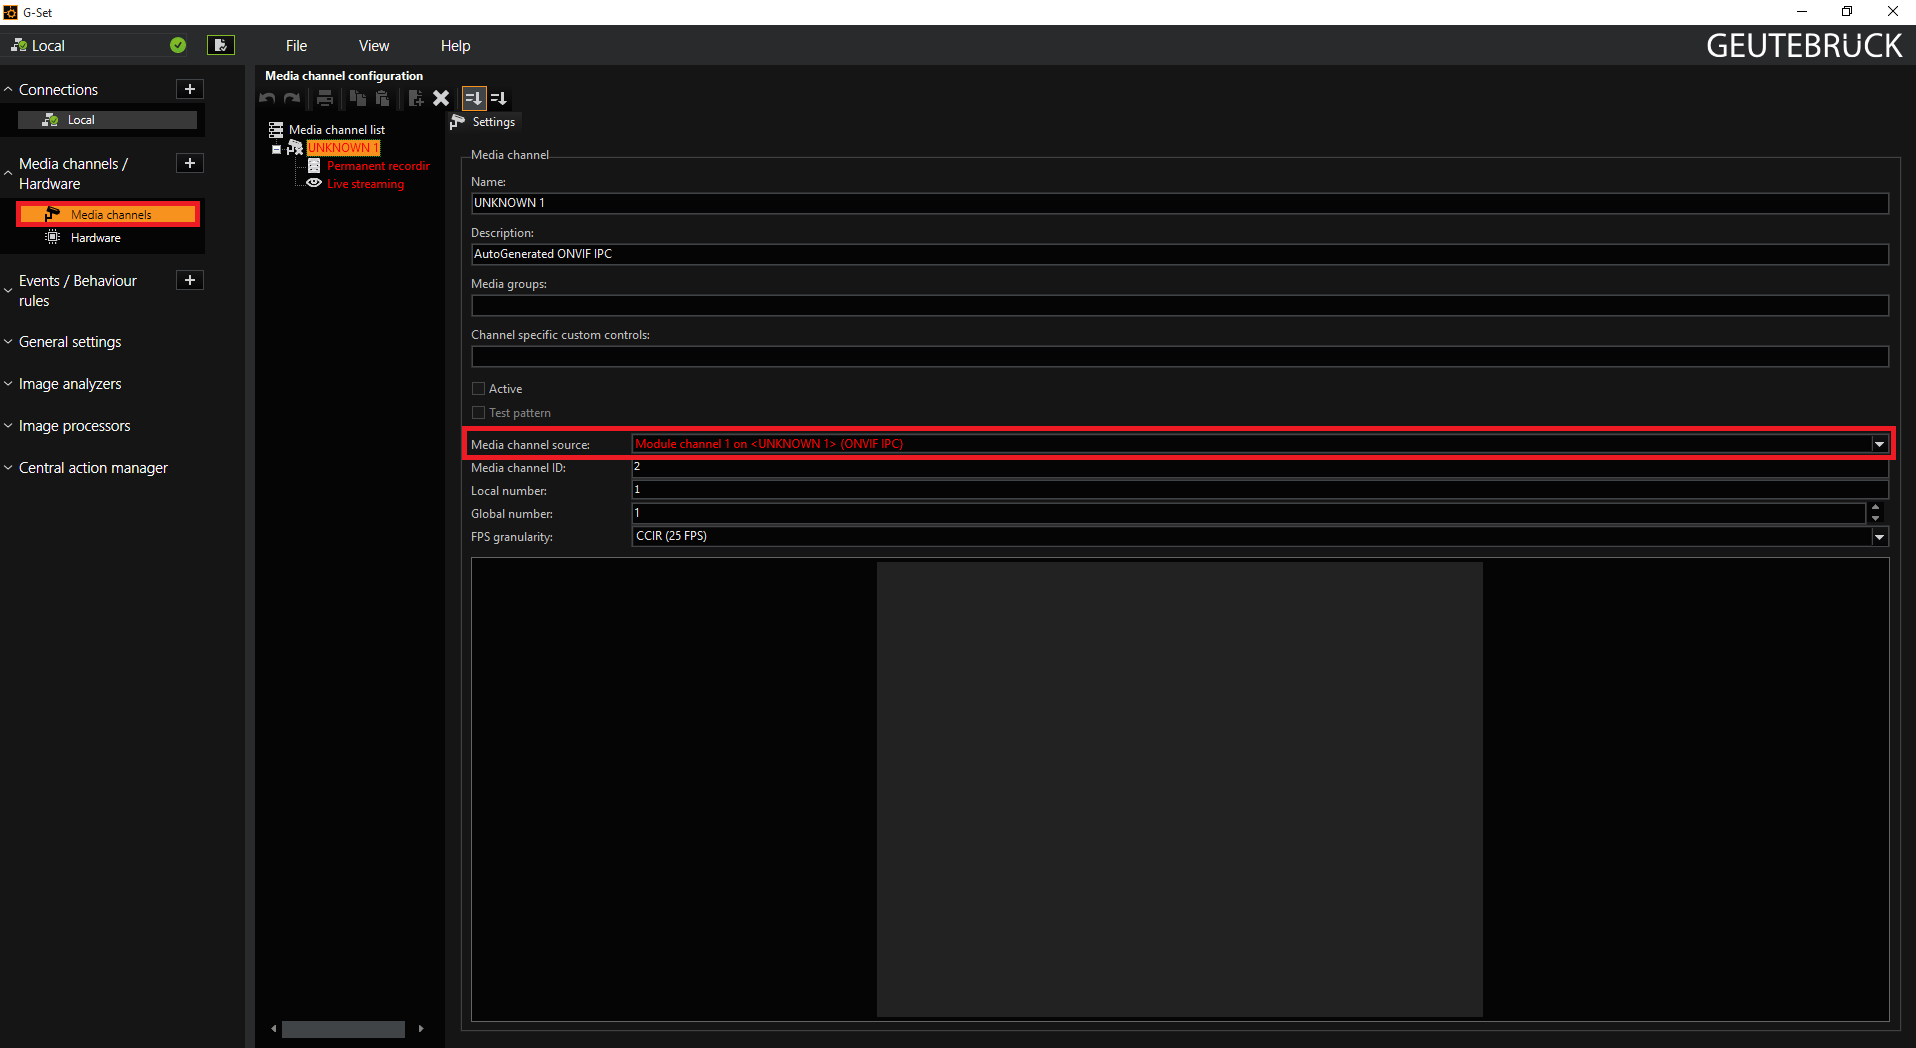The image size is (1916, 1048).
Task: Click plus button next to Connections
Action: tap(190, 89)
